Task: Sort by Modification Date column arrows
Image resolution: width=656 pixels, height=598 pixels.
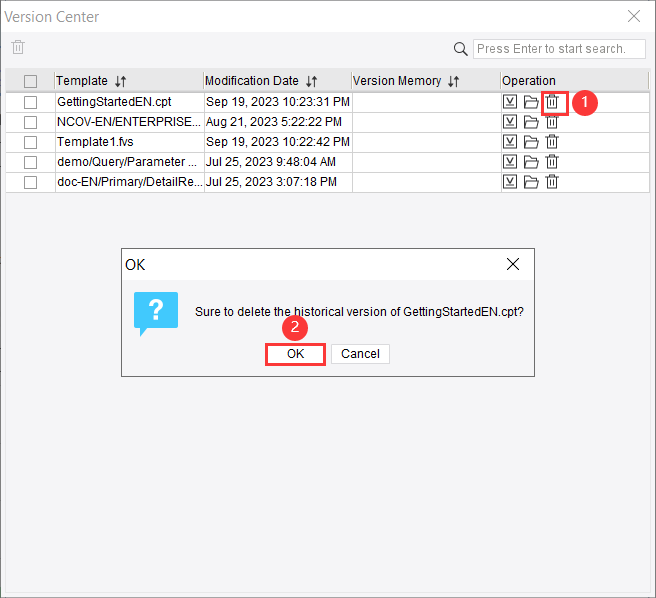Action: 311,81
